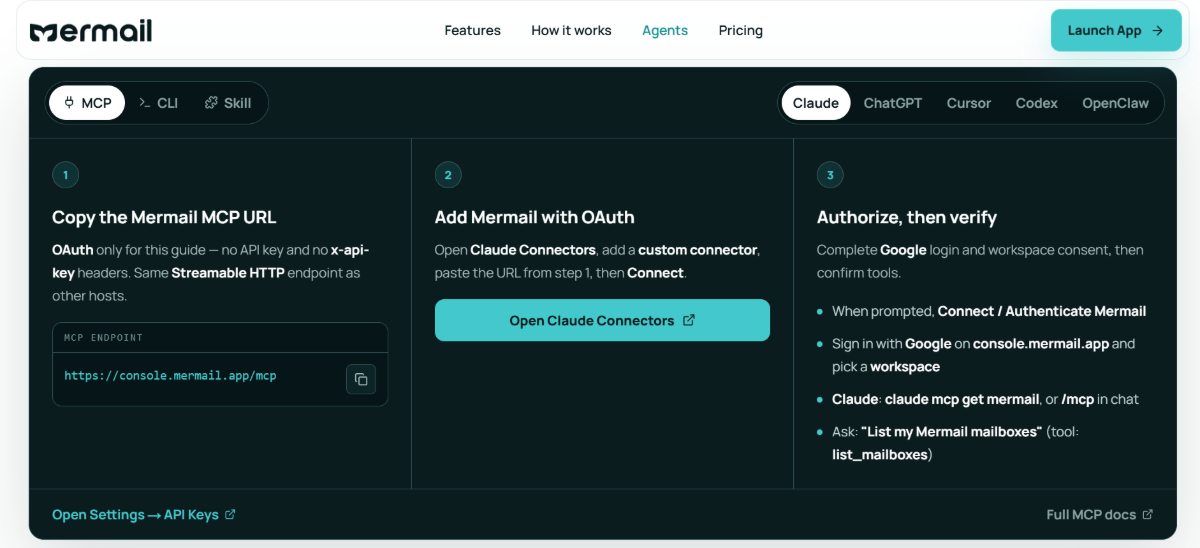Click the Launch App button
Screen dimensions: 1200x548
coord(1116,30)
